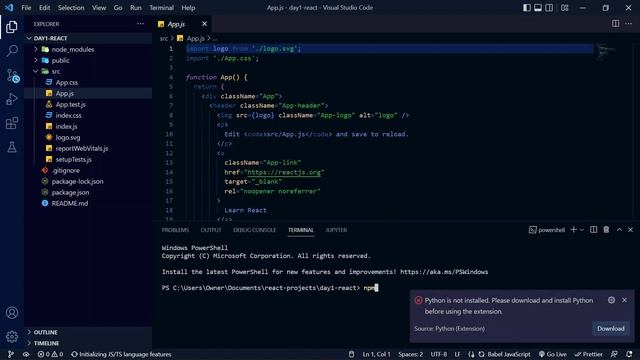The image size is (640, 360).
Task: Click the terminal prompt line with npm
Action: point(270,288)
